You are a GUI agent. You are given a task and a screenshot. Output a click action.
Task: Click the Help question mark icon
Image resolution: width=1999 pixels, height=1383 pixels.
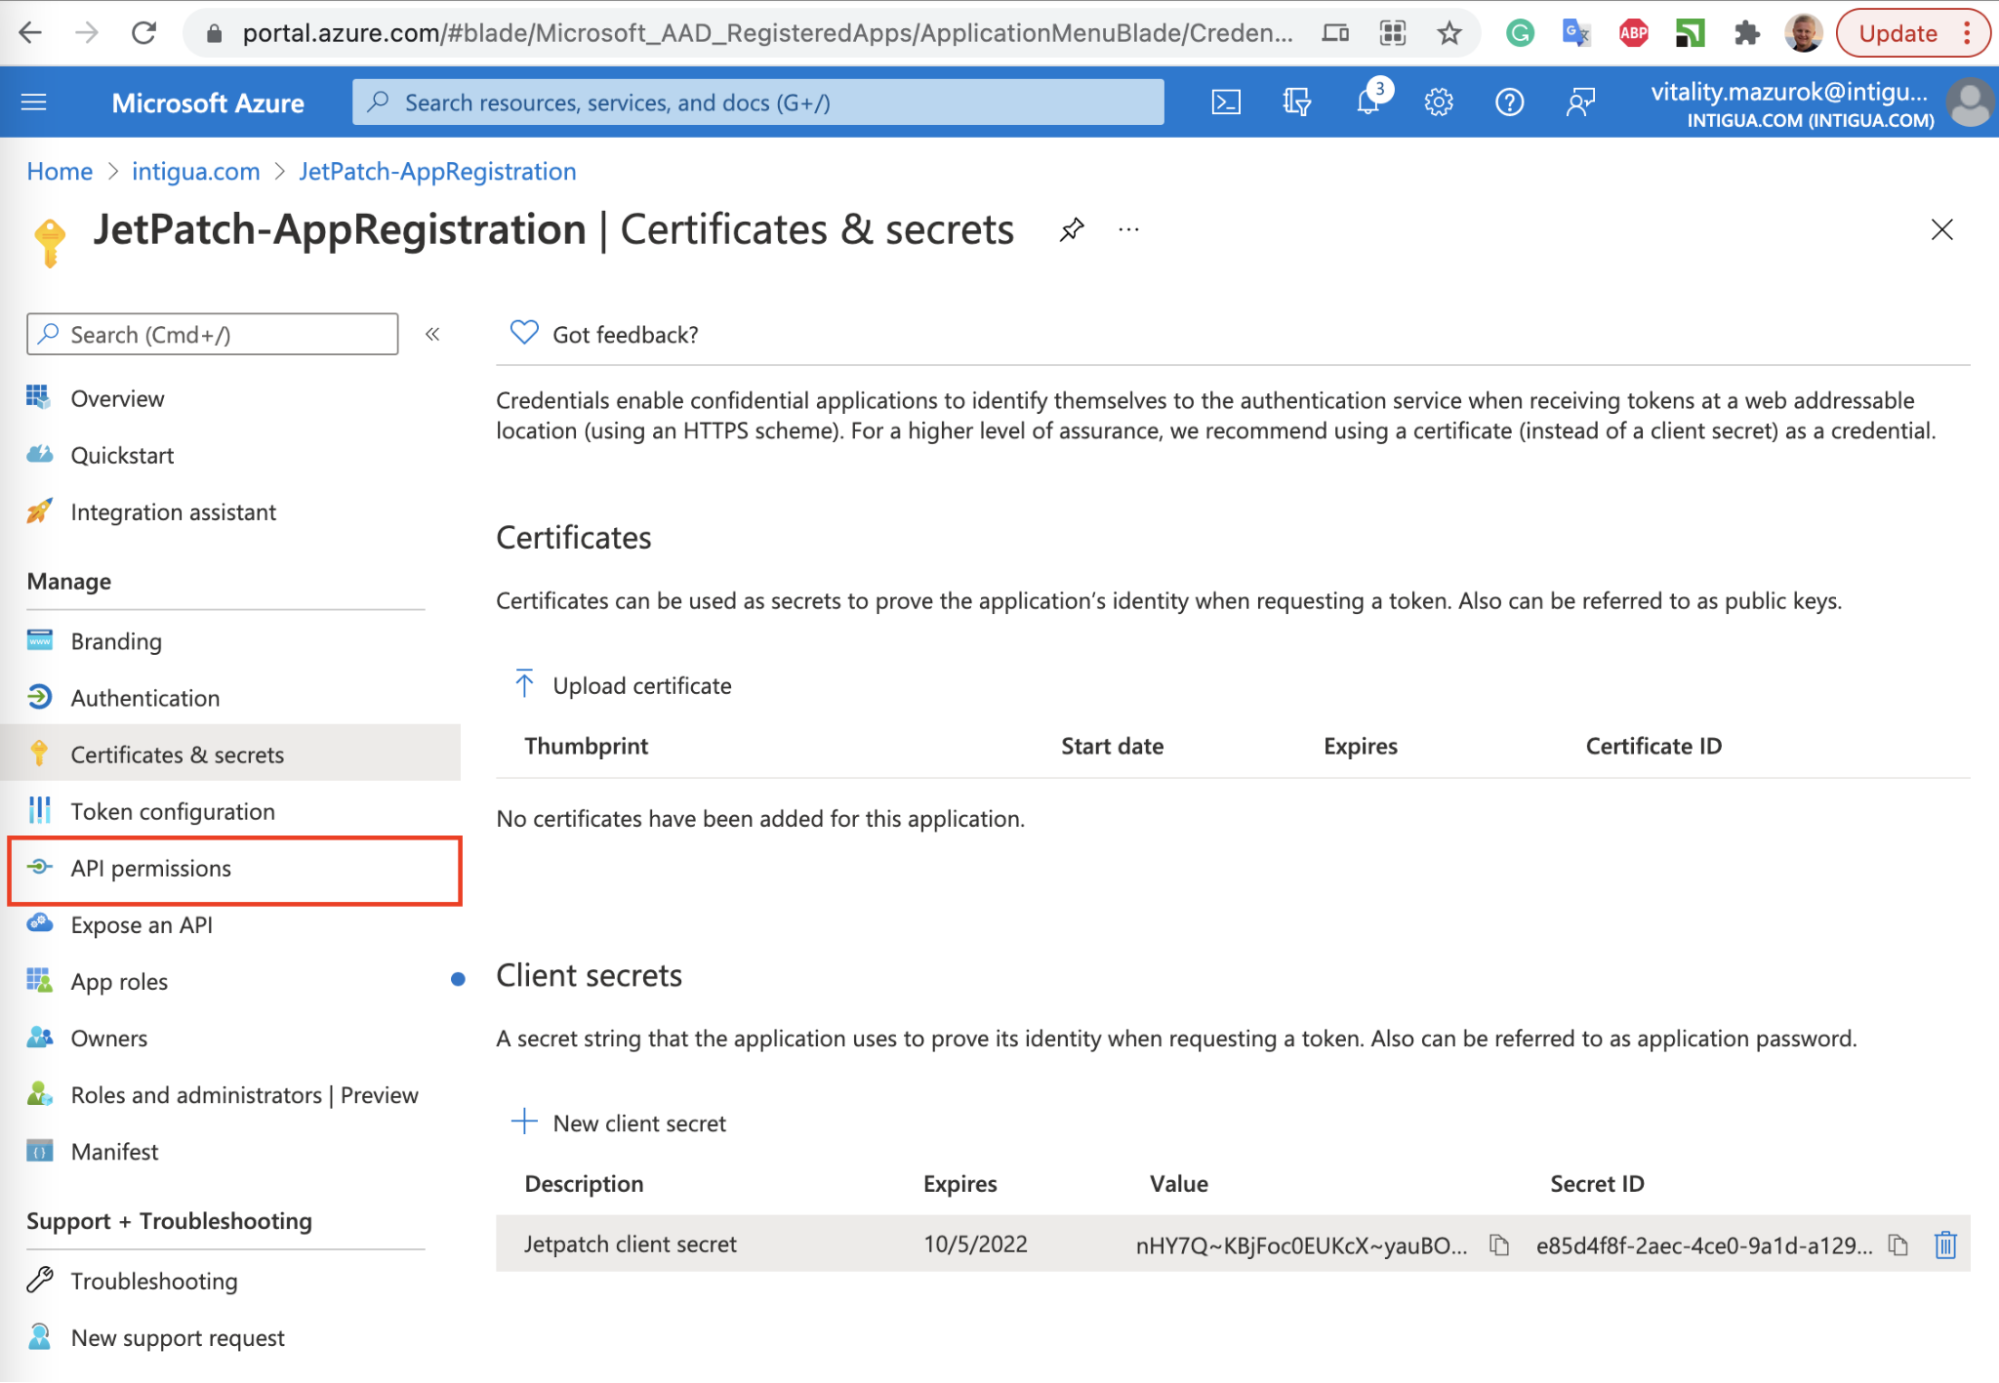click(1509, 102)
